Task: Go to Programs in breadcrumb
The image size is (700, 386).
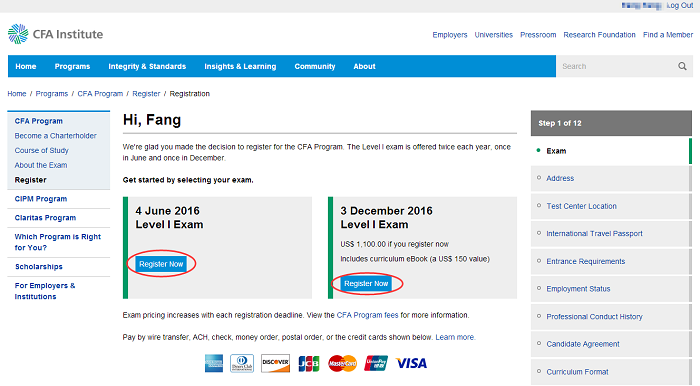Action: (x=52, y=94)
